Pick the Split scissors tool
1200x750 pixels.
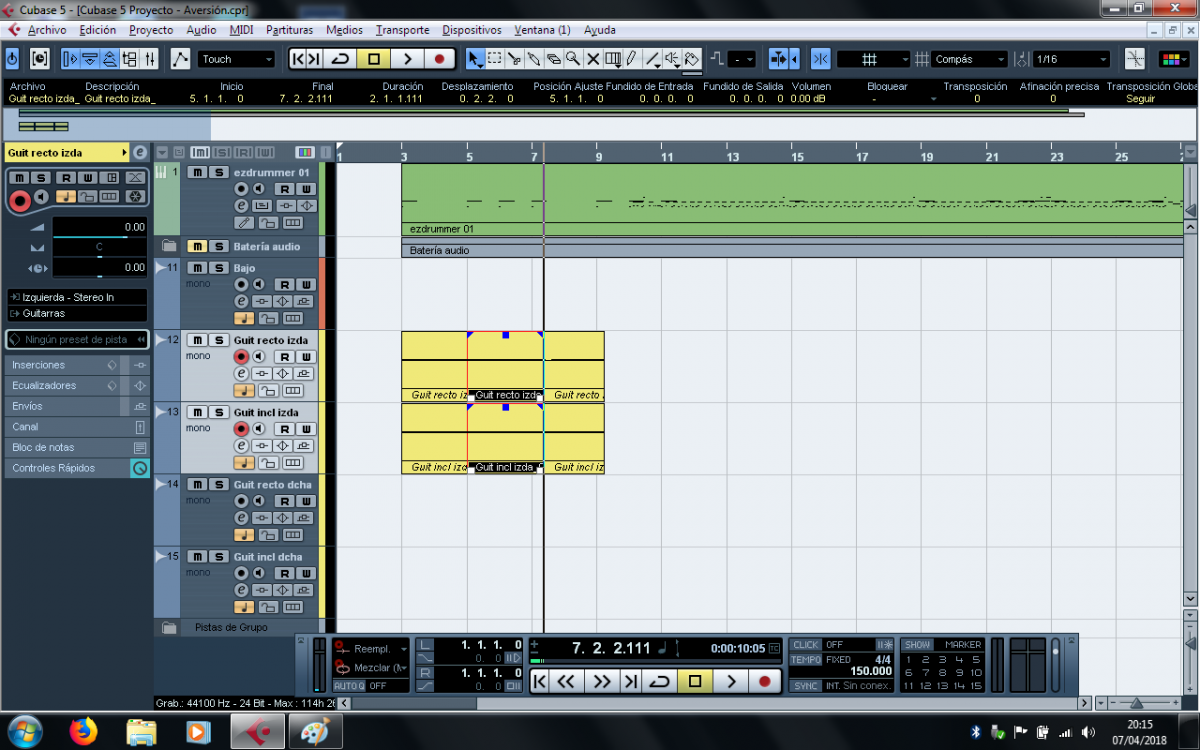coord(514,59)
